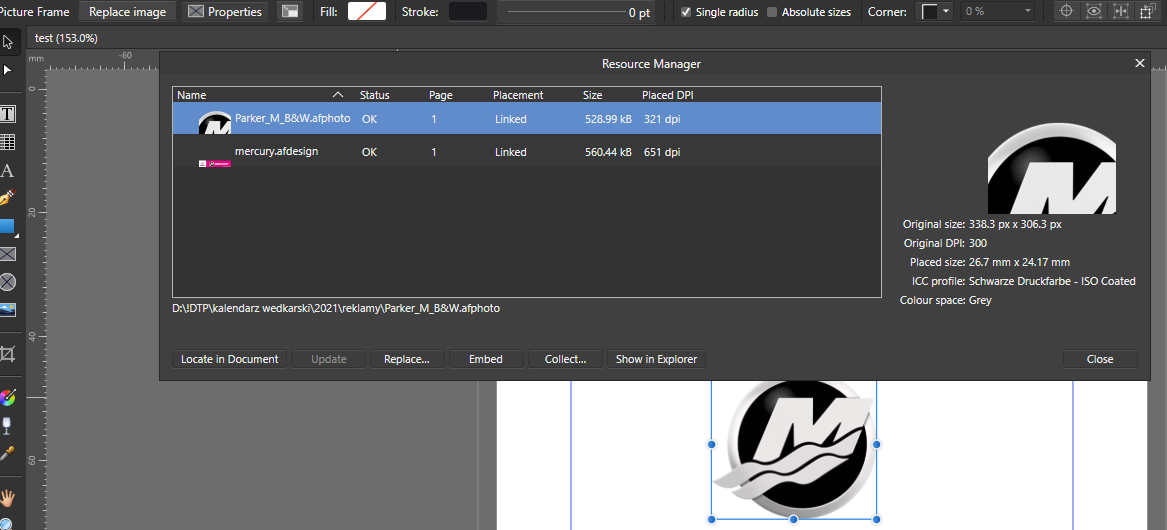Click the Collect... button
The image size is (1167, 530).
pyautogui.click(x=566, y=359)
